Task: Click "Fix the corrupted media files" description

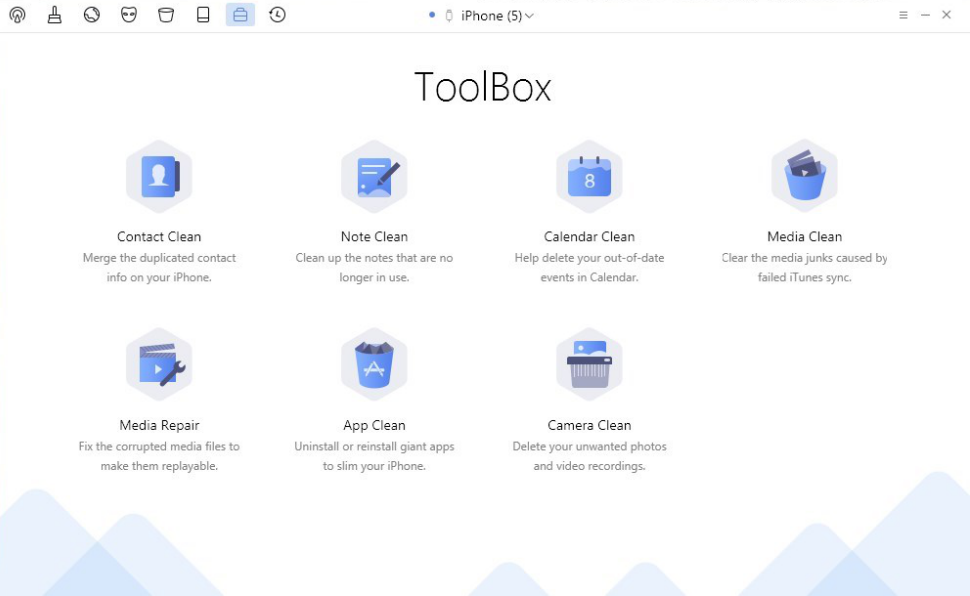Action: pos(159,456)
